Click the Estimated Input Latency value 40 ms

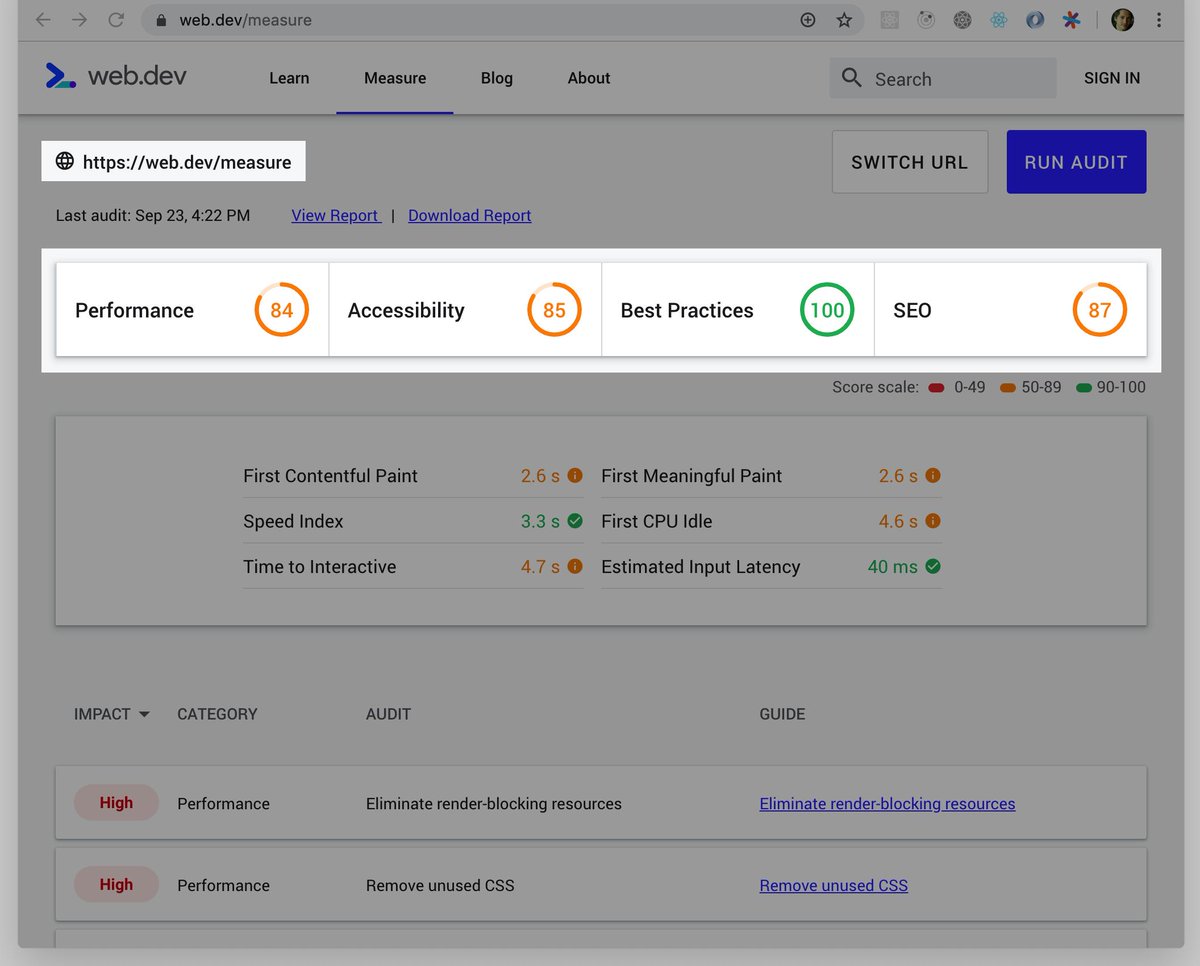click(893, 566)
